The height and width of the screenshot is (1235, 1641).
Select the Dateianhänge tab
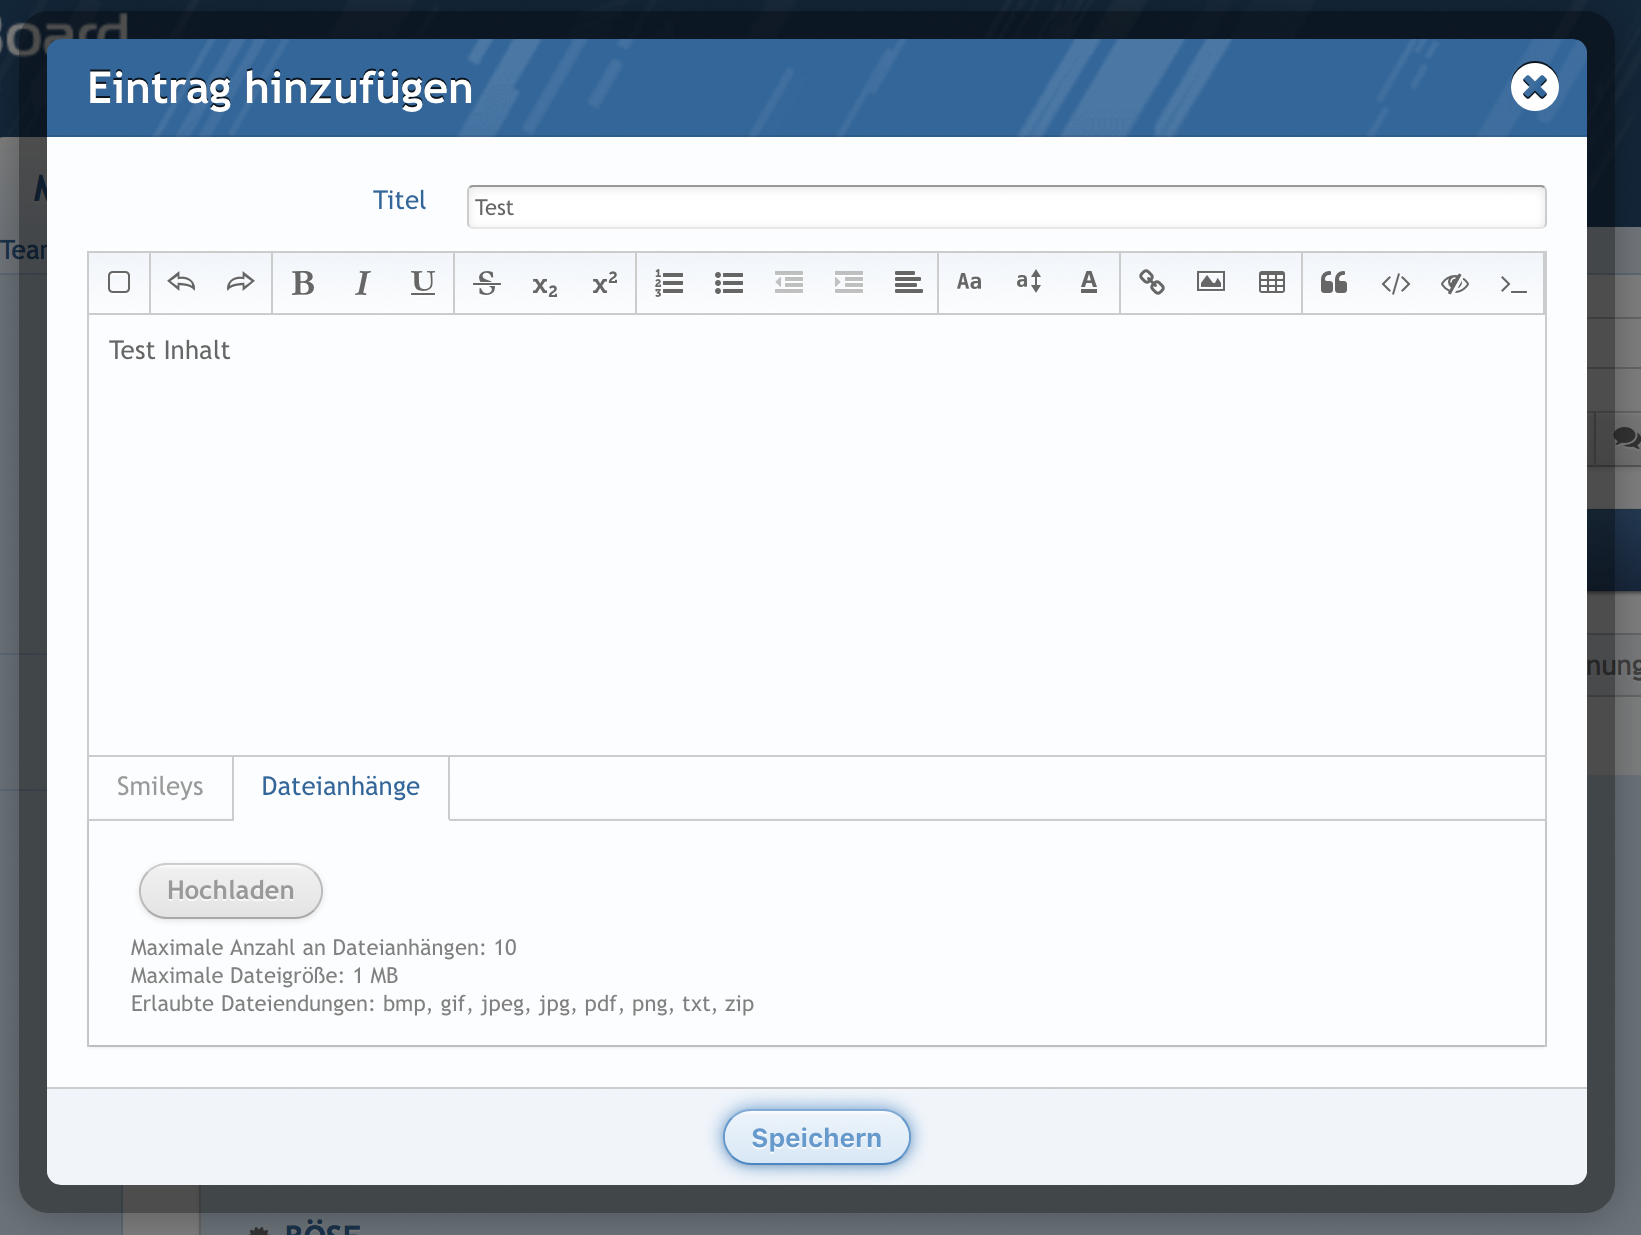[340, 787]
